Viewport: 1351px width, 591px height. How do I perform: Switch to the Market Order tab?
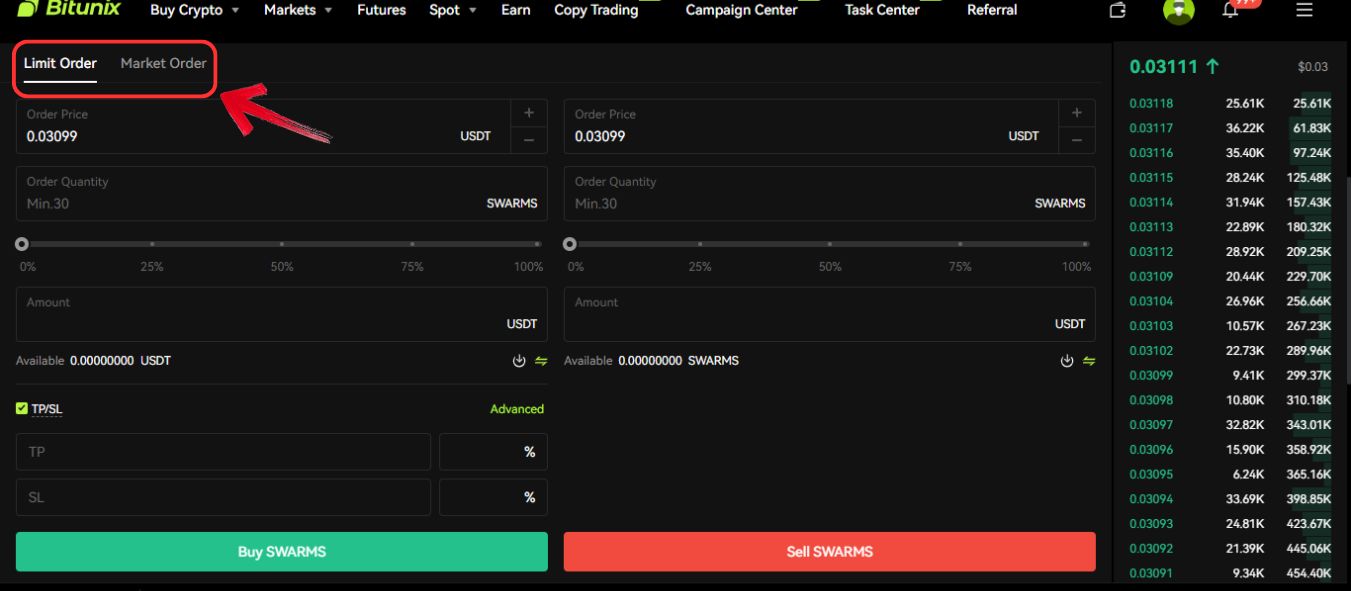163,63
